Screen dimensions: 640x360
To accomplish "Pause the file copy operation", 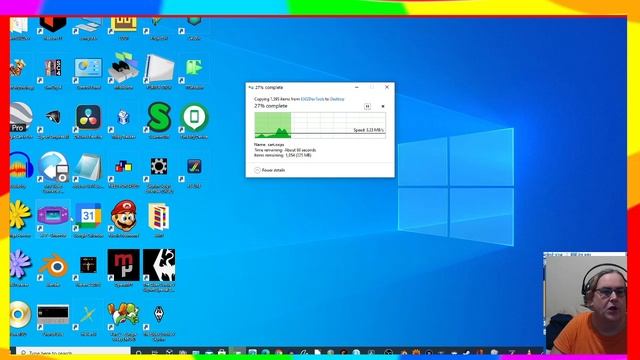I will 367,107.
